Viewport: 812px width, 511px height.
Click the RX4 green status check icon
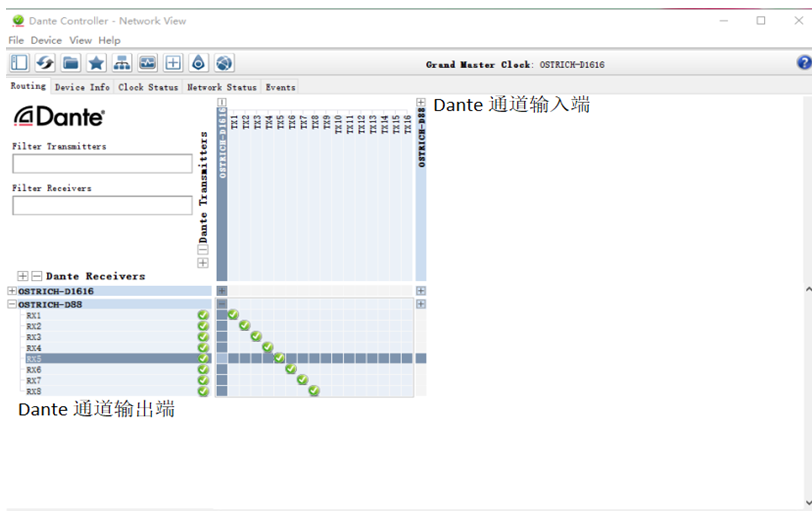tap(203, 348)
